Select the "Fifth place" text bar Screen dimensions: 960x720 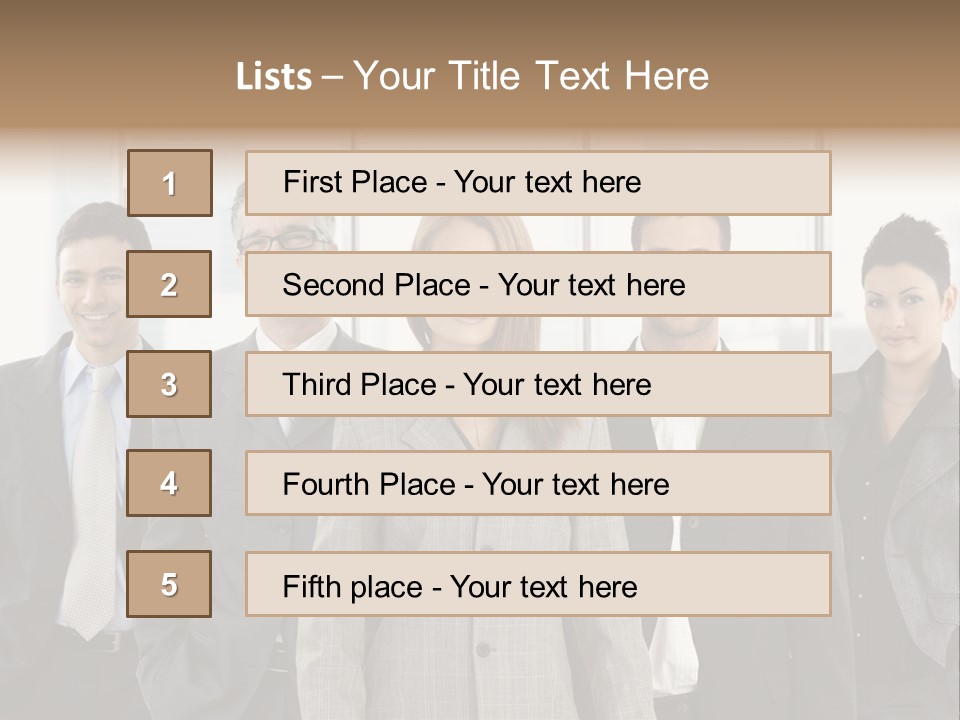[538, 585]
